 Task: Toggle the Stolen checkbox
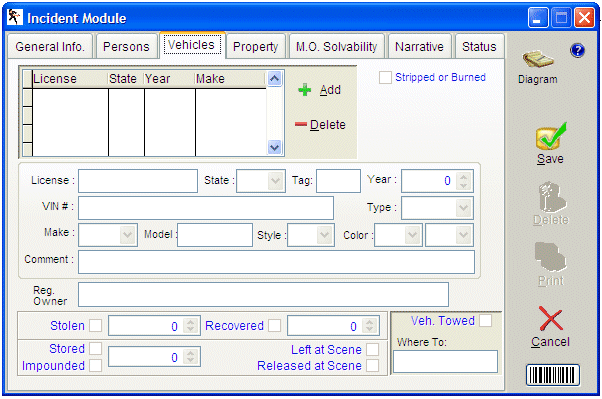[96, 325]
